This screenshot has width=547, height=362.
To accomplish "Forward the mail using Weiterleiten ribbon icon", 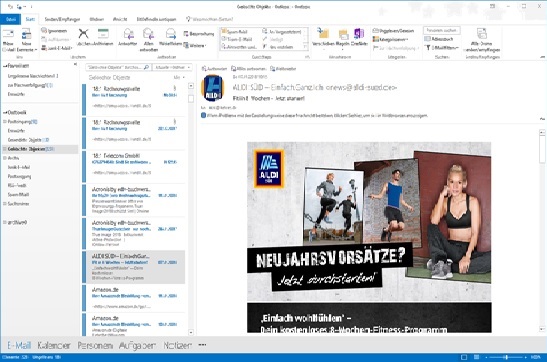I will pos(171,37).
